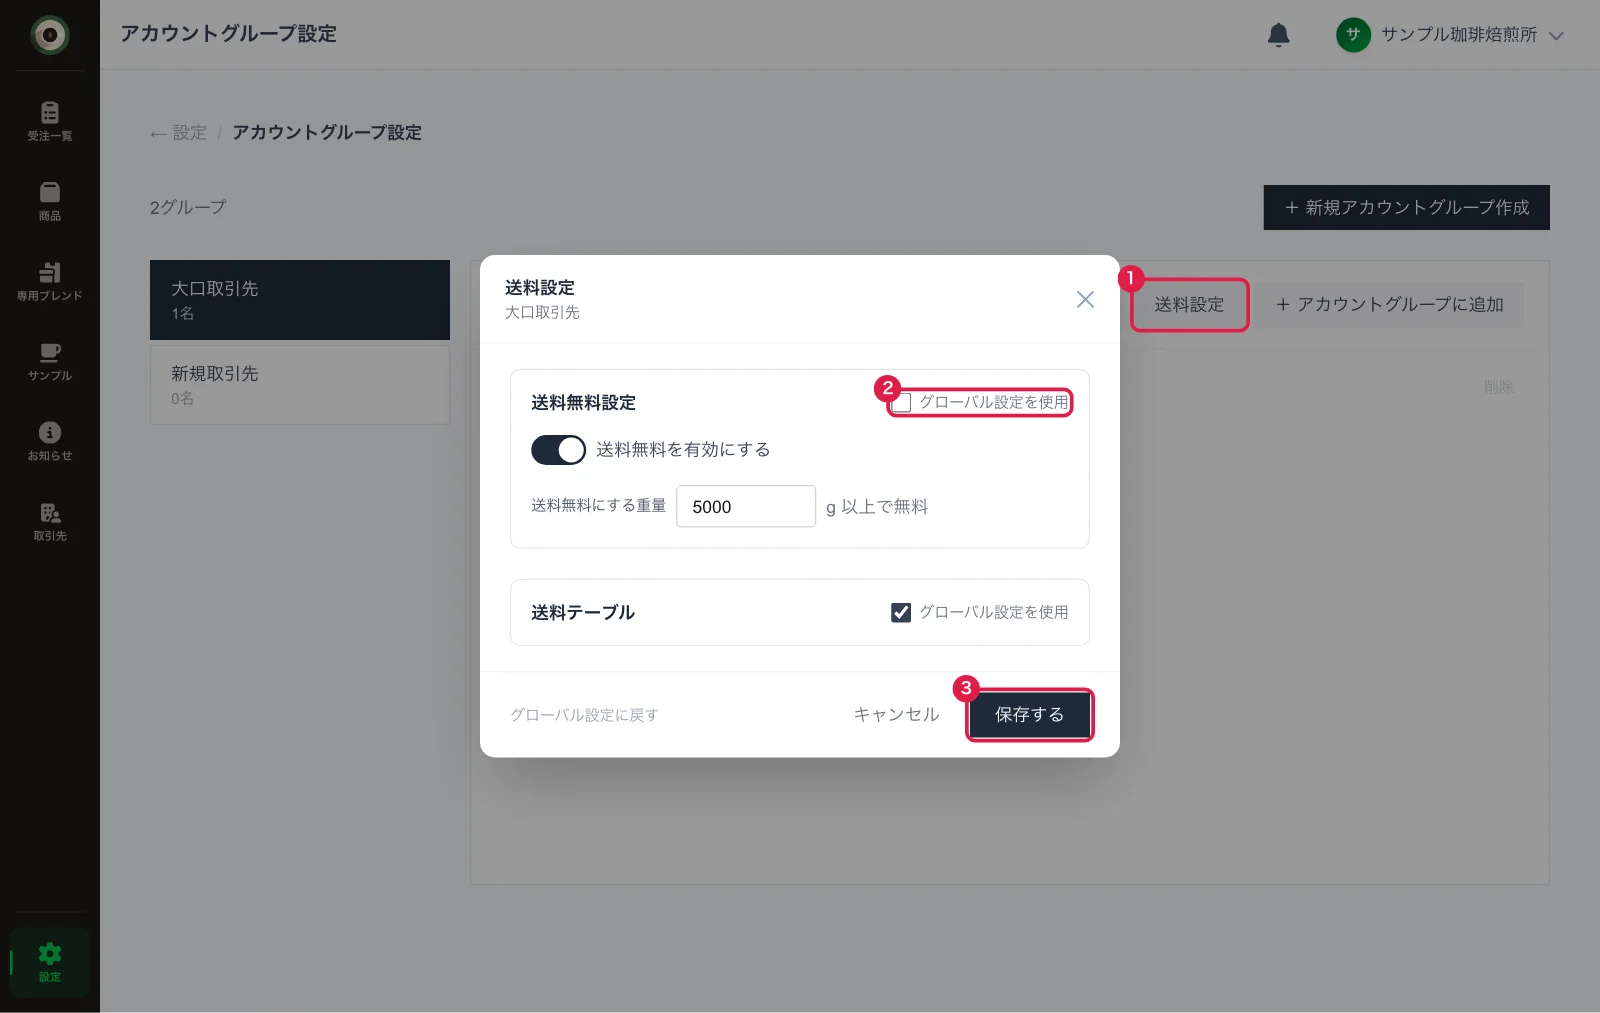Open the 取引先 clients sidebar icon
The width and height of the screenshot is (1600, 1013).
[x=49, y=521]
